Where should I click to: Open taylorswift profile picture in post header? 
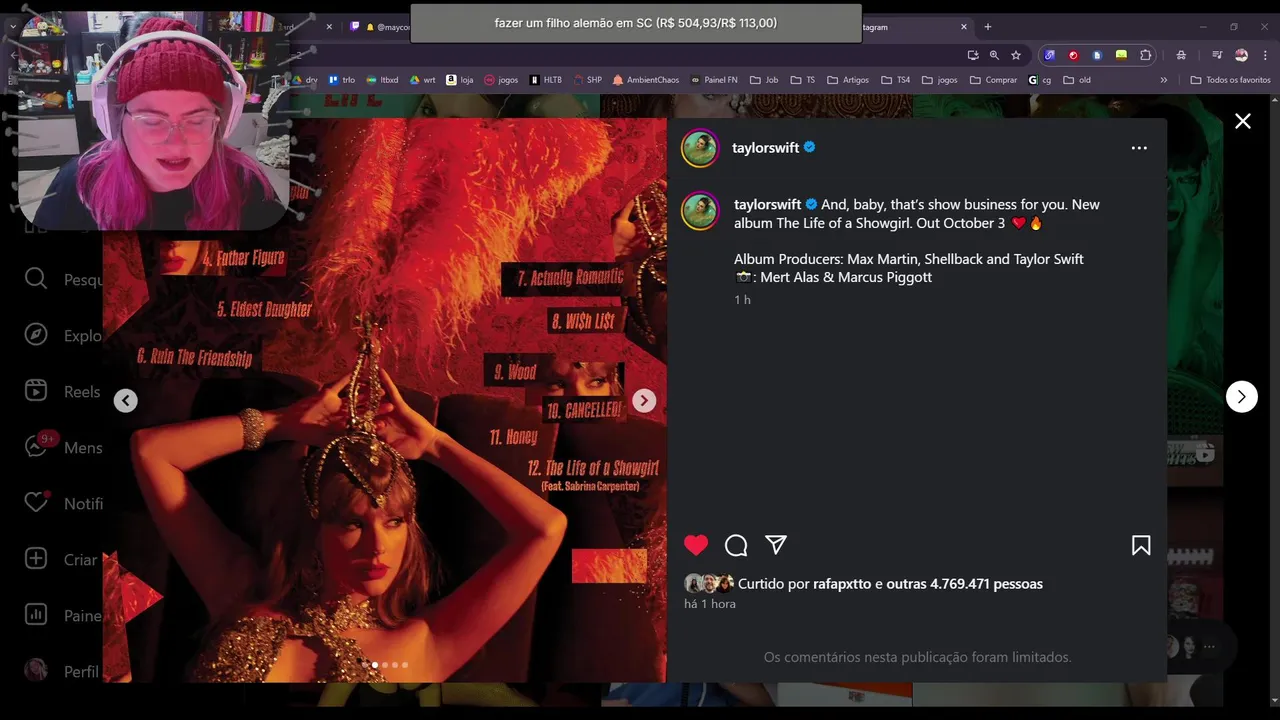[x=700, y=148]
